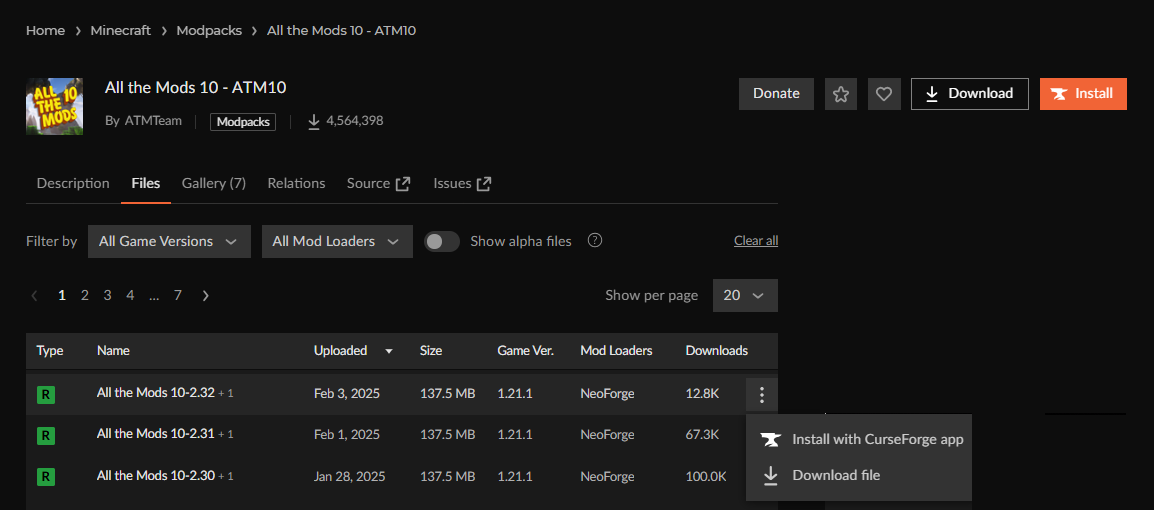Click the Mod Loaders column header

click(x=616, y=351)
